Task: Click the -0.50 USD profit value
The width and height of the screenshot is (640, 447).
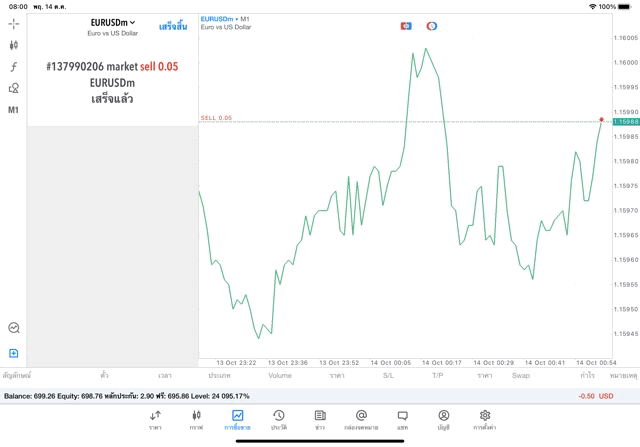Action: coord(596,396)
